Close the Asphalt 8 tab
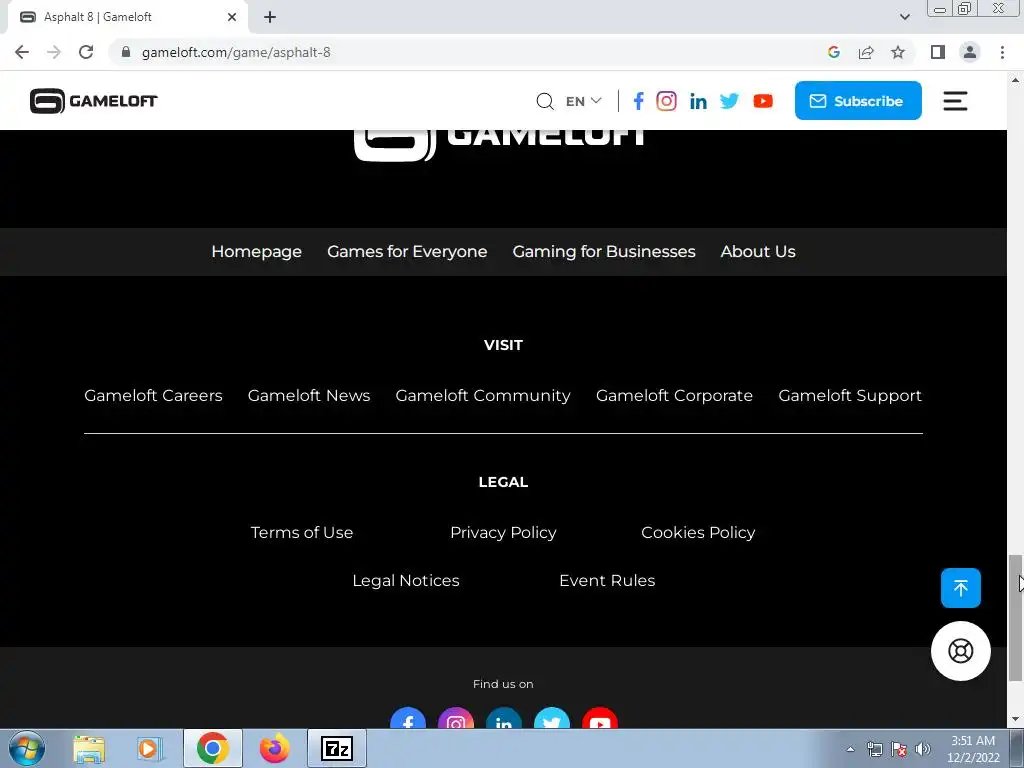Screen dimensions: 1024x768 pyautogui.click(x=232, y=17)
